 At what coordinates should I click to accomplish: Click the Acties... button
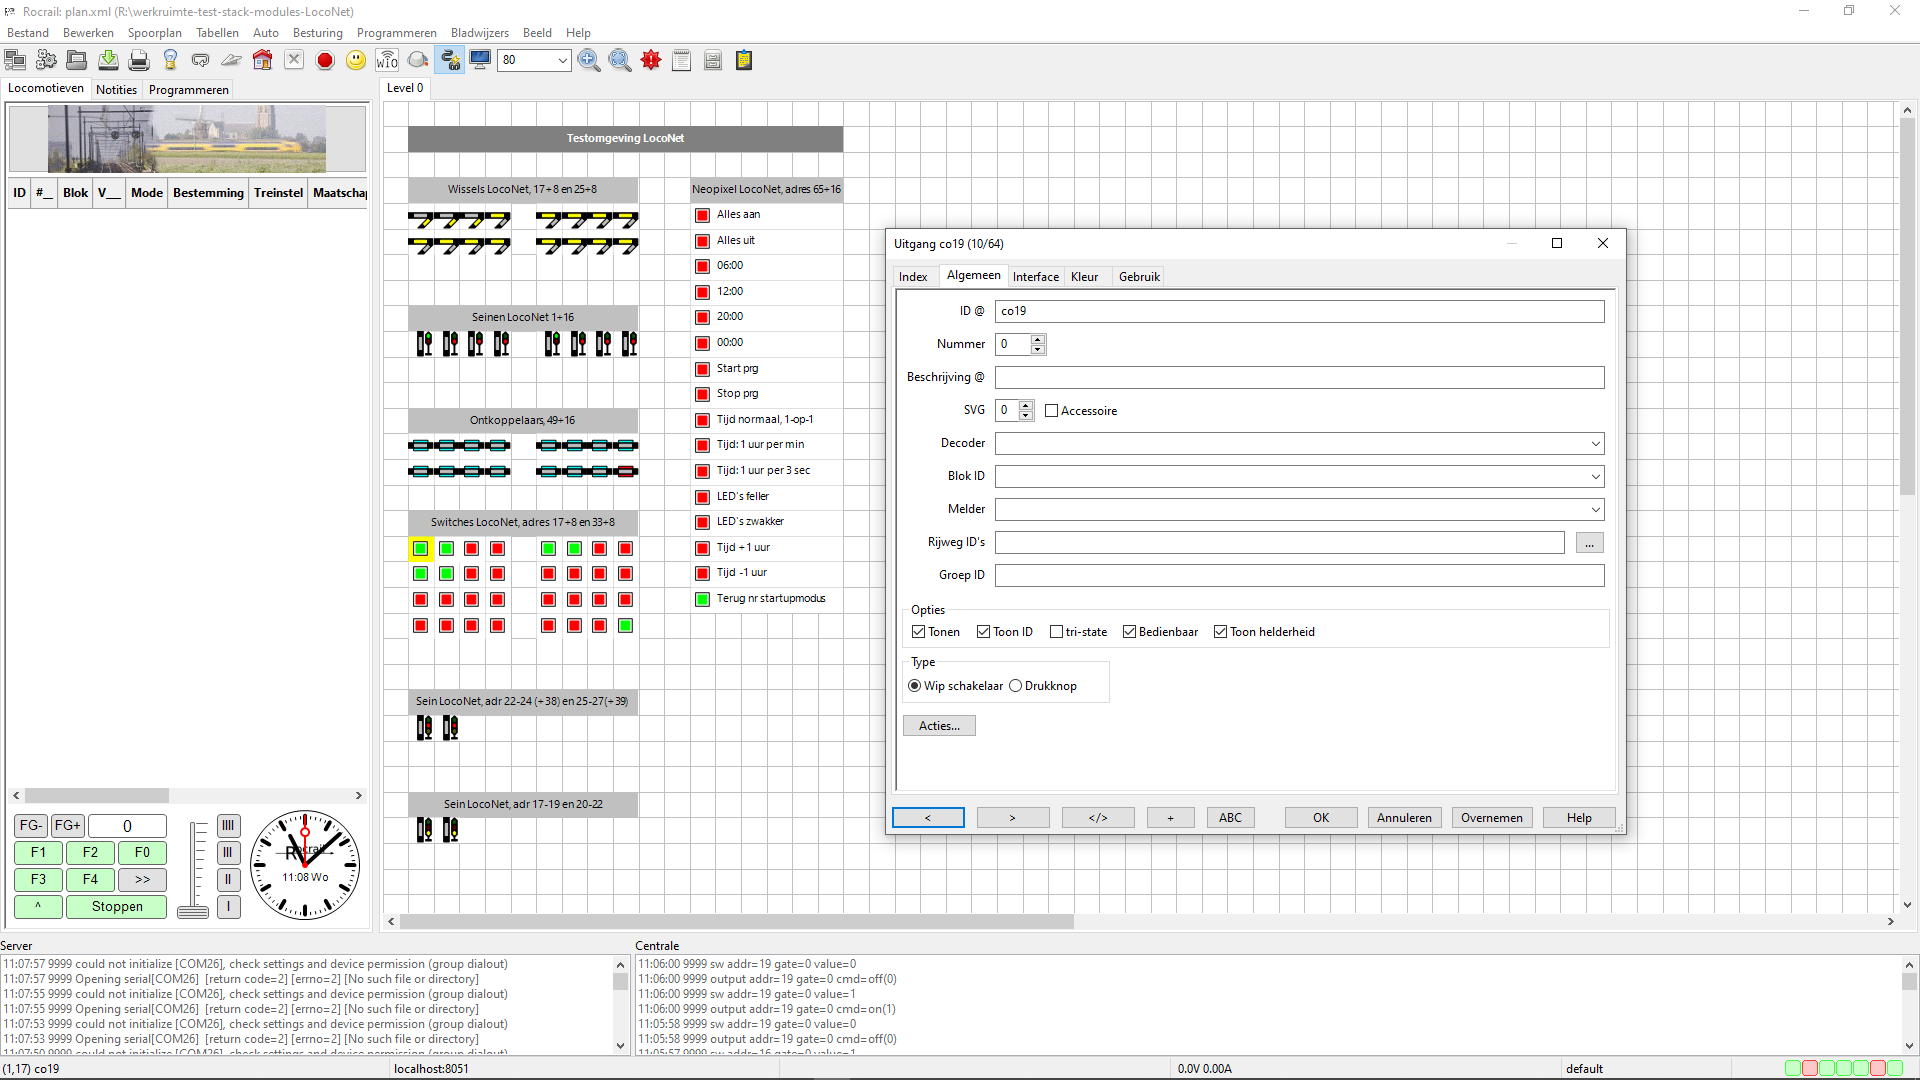(939, 726)
